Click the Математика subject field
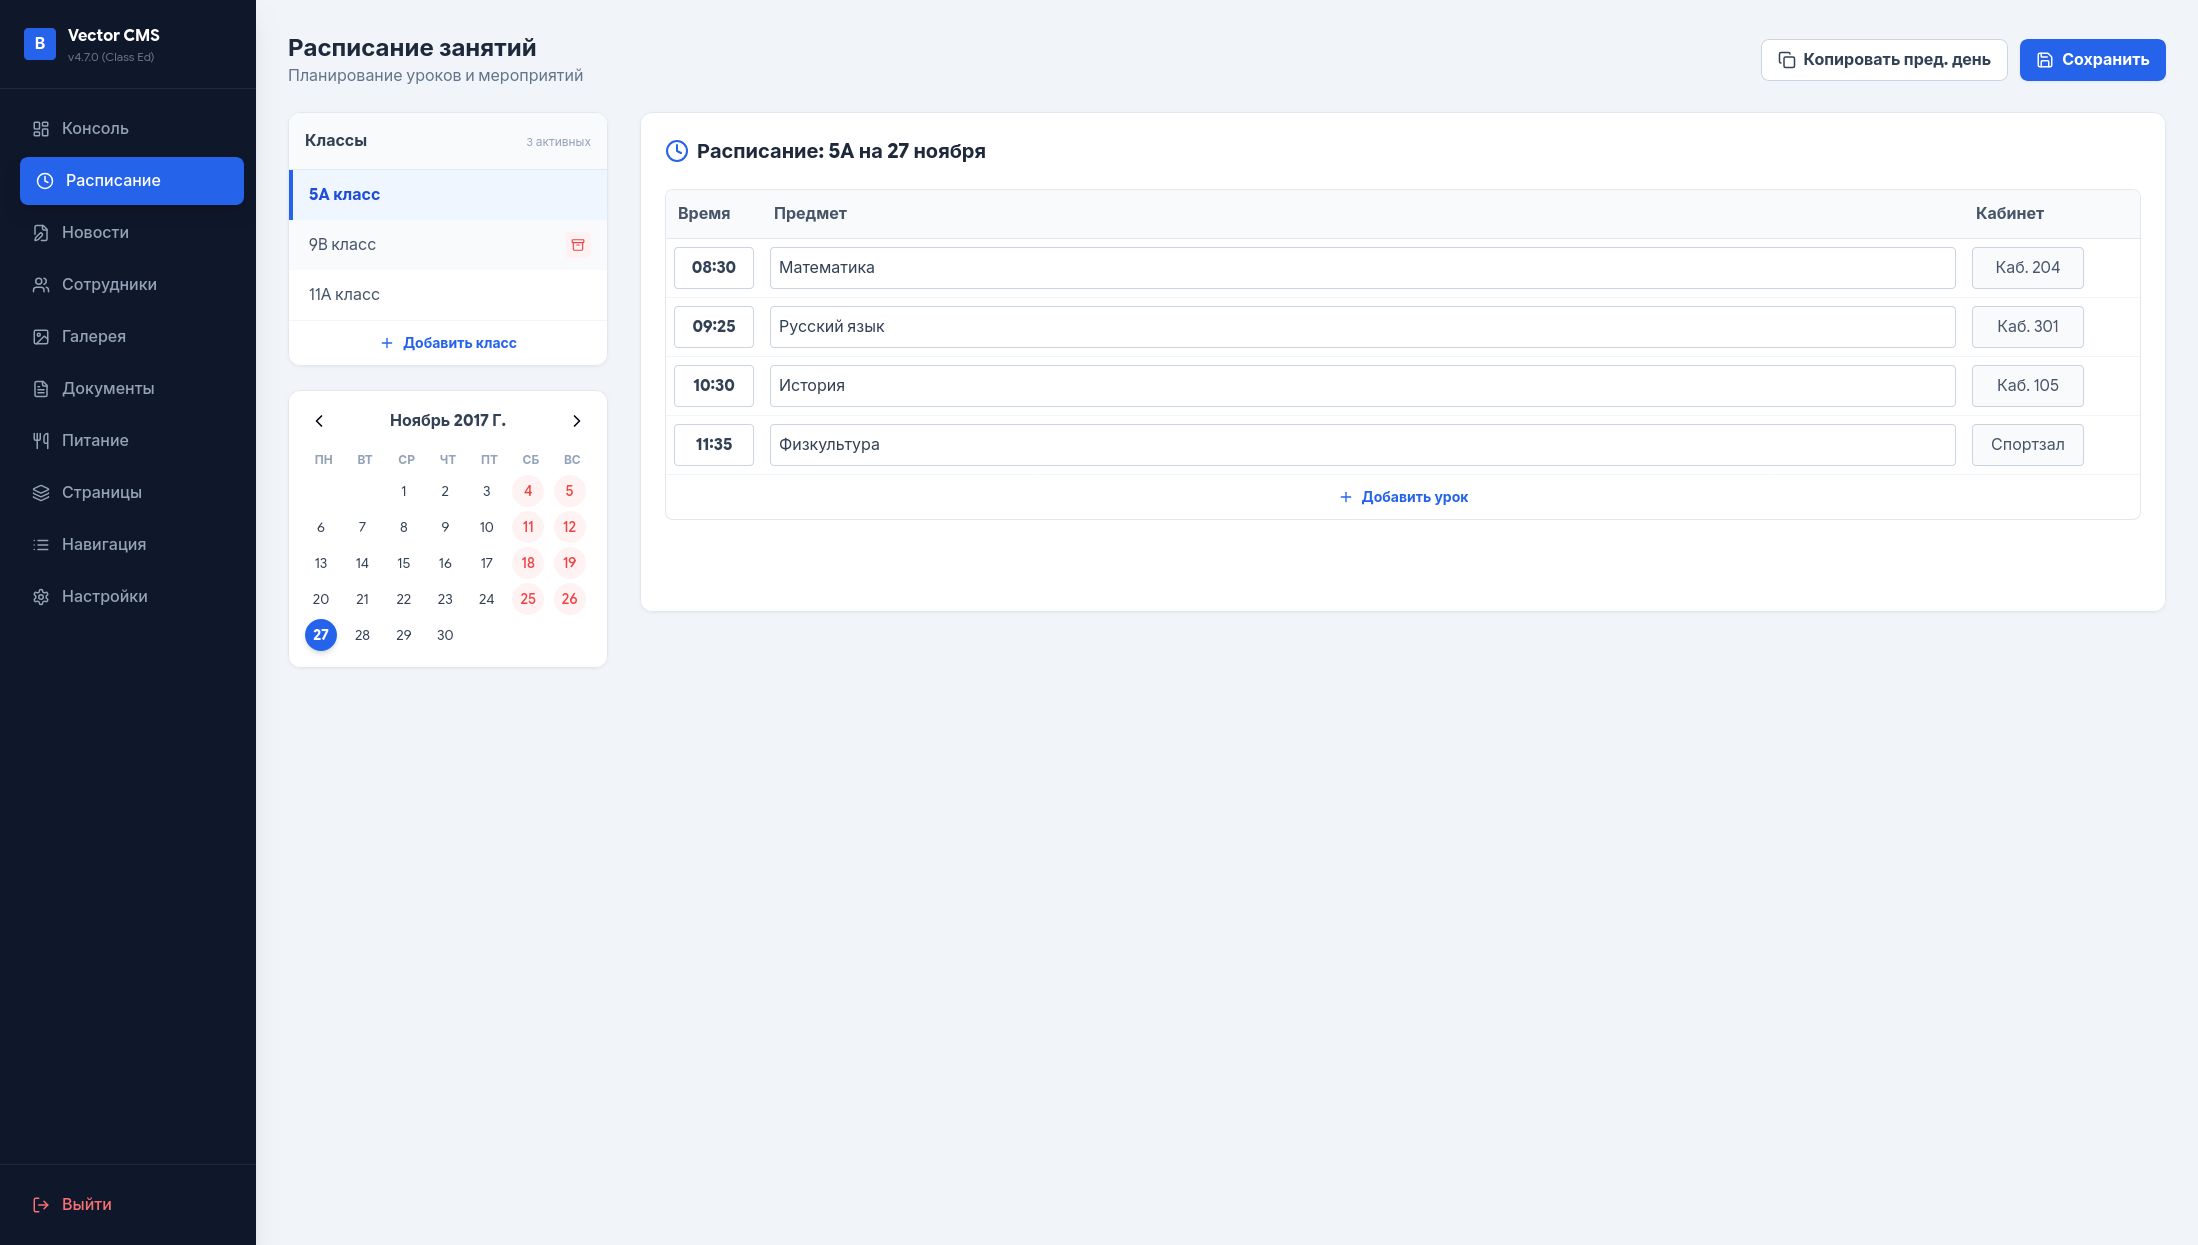This screenshot has height=1245, width=2198. click(1361, 268)
